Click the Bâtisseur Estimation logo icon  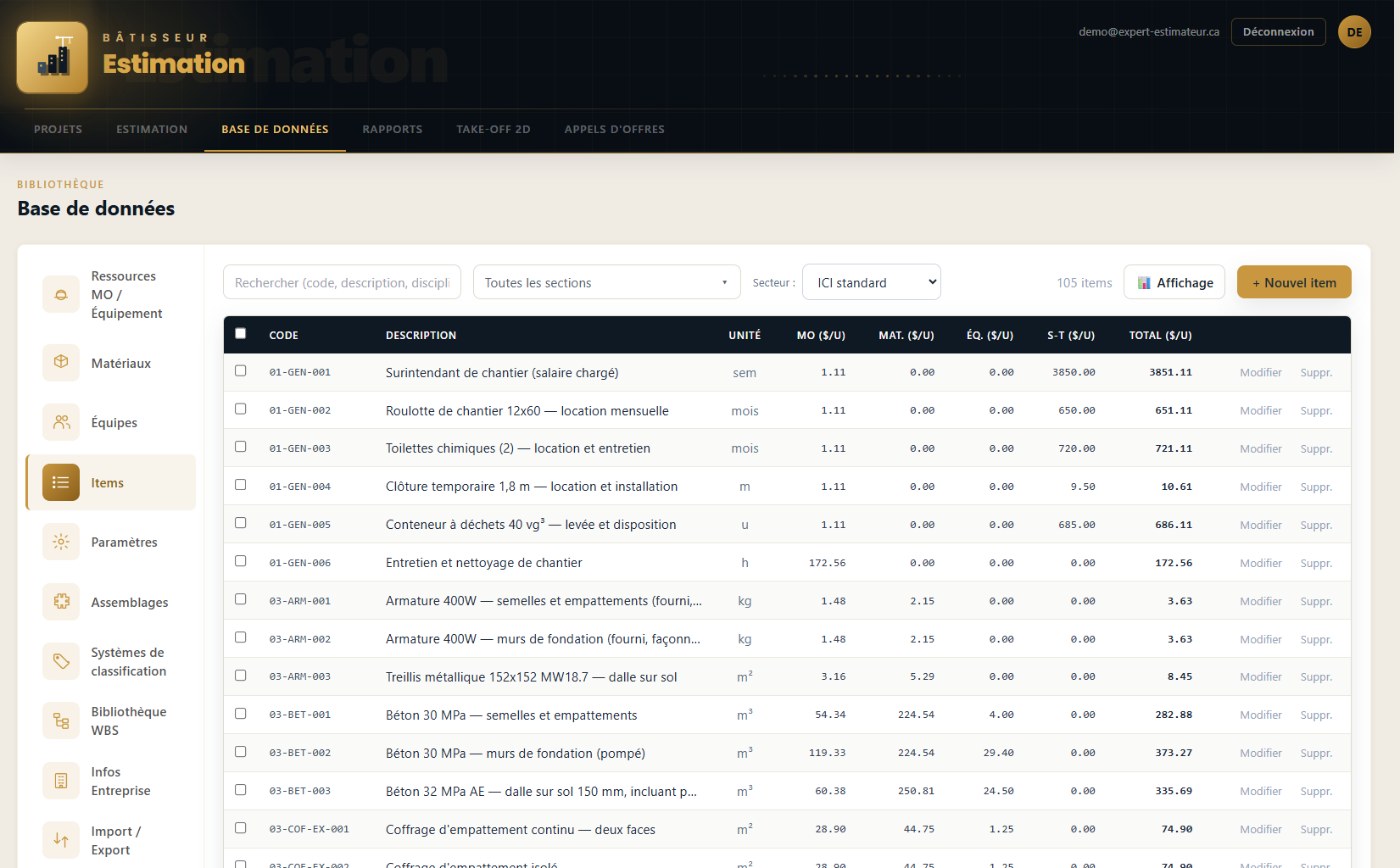[52, 57]
